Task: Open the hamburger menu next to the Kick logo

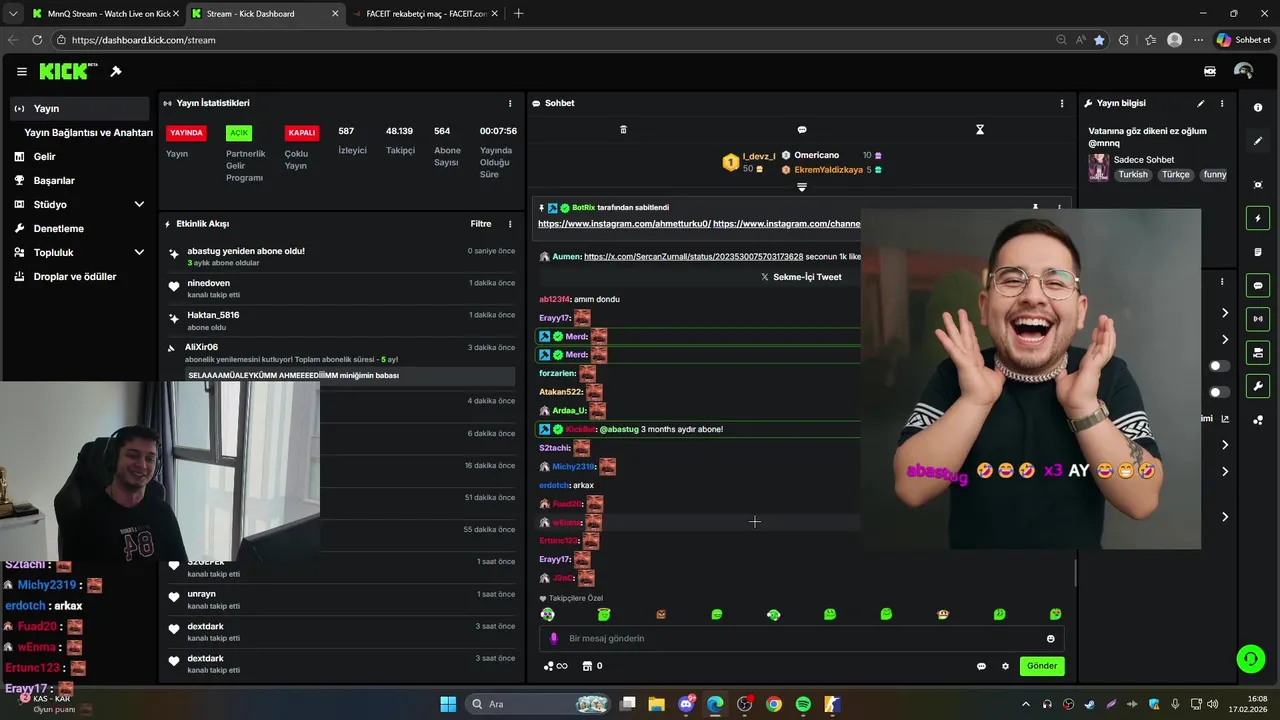Action: [21, 71]
